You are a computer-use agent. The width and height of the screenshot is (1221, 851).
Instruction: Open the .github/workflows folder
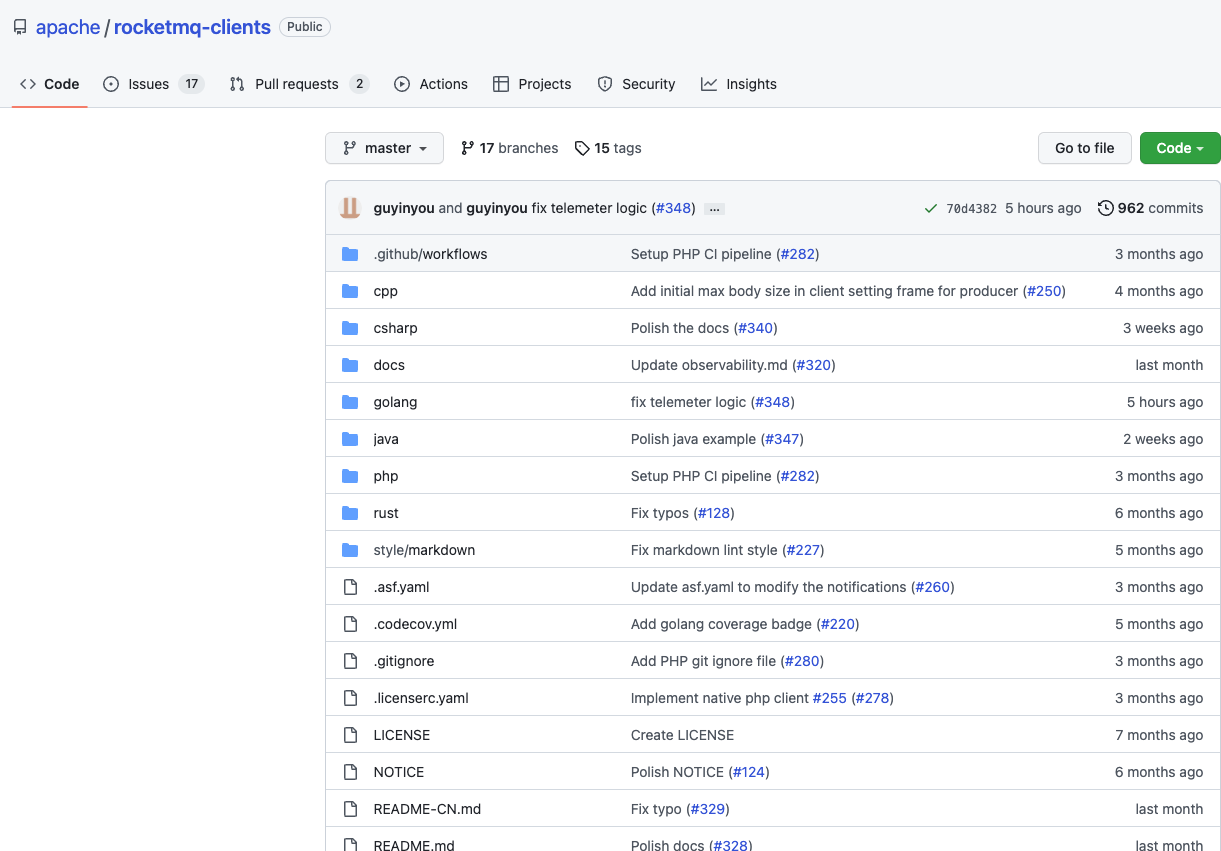(x=430, y=254)
